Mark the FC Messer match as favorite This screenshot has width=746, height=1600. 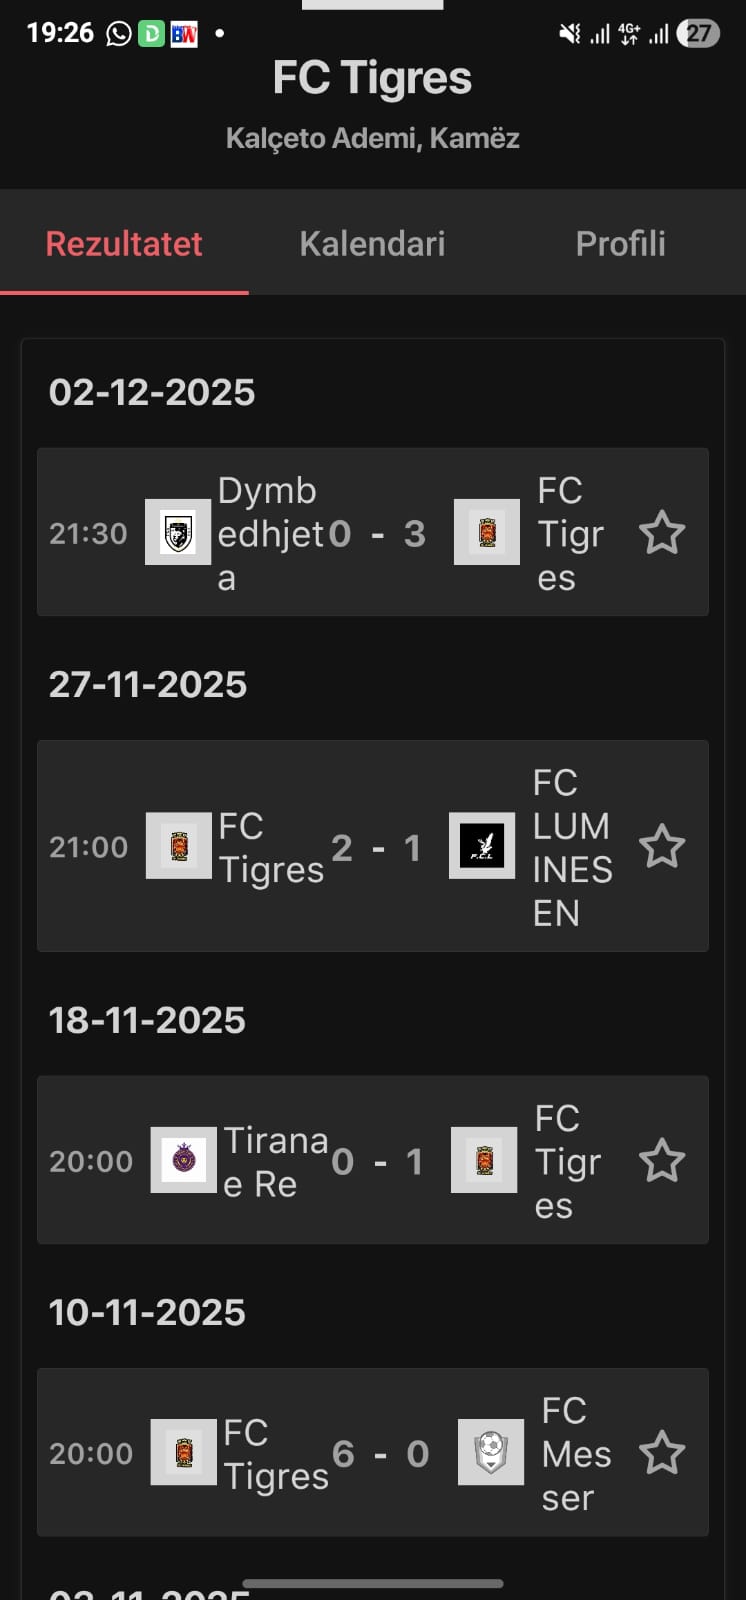661,1453
